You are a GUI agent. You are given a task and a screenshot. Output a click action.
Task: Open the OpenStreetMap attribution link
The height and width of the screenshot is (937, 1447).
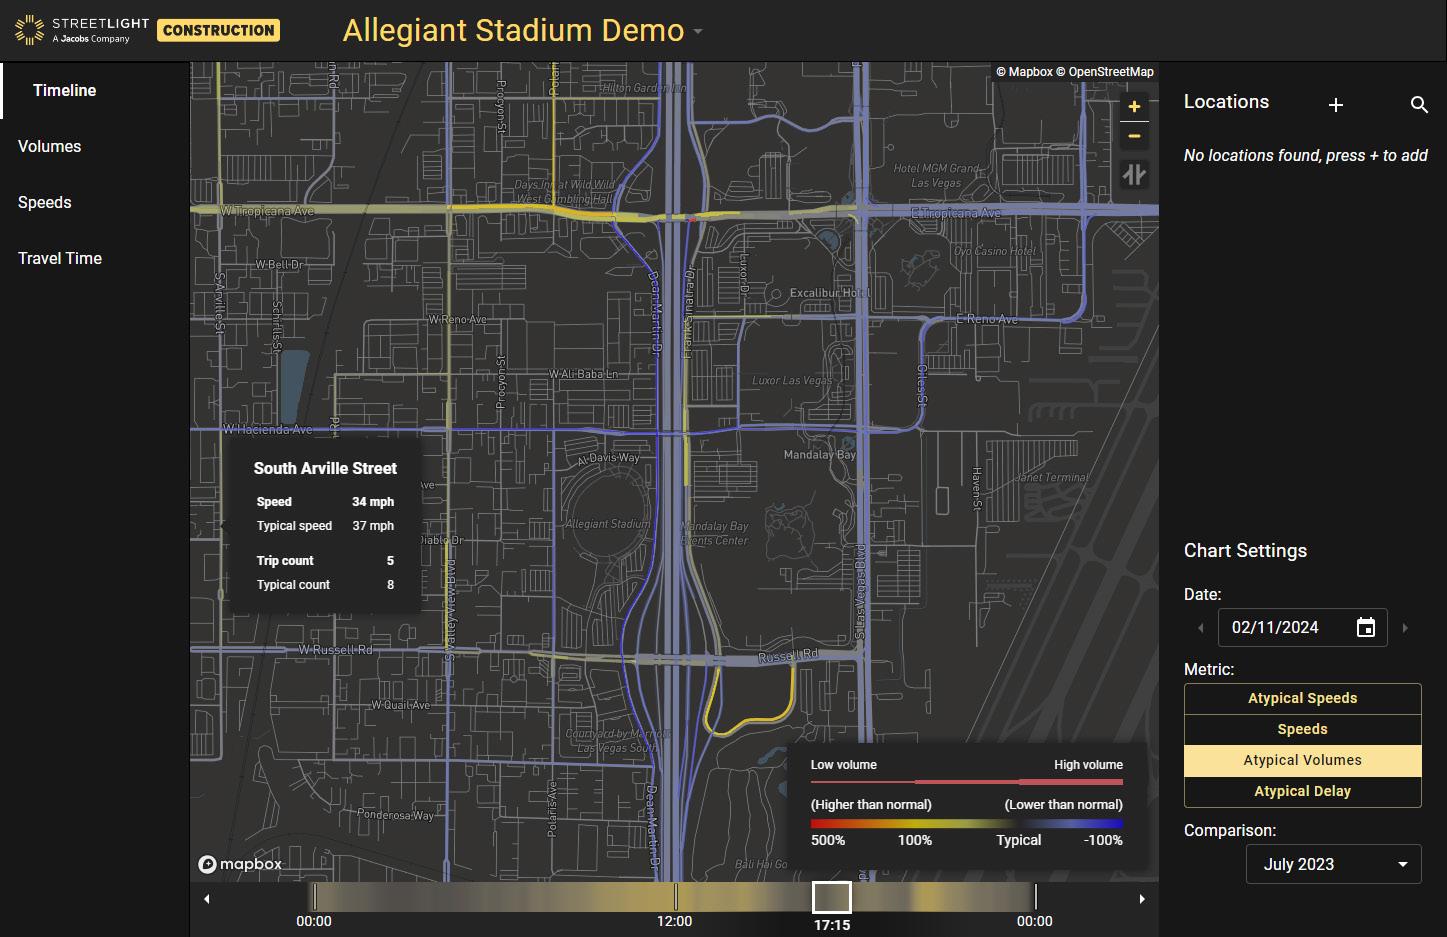pos(1105,72)
